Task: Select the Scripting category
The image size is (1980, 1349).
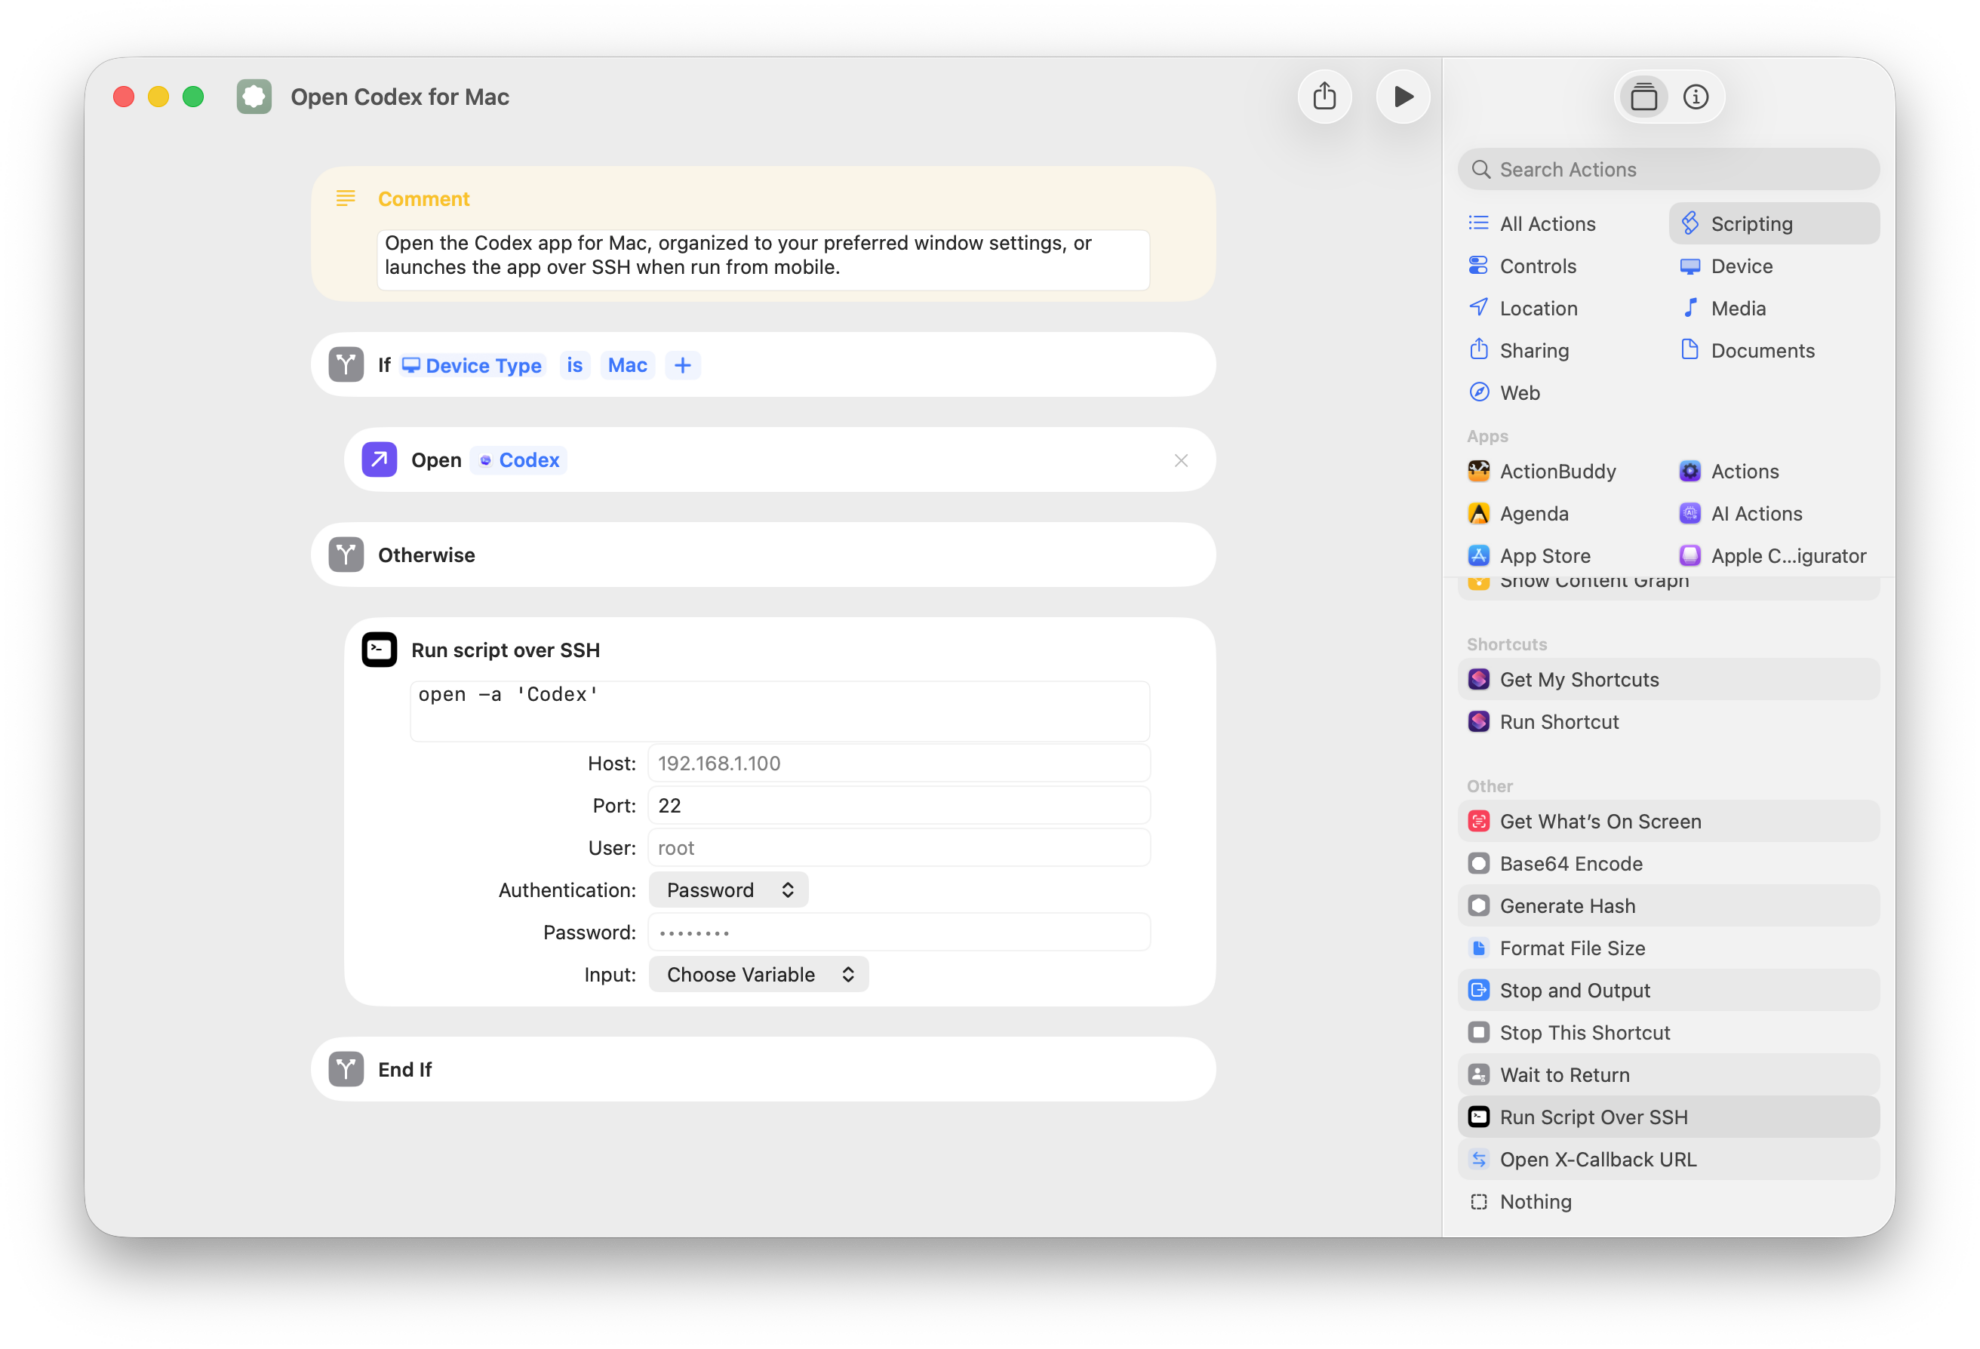Action: pos(1774,223)
